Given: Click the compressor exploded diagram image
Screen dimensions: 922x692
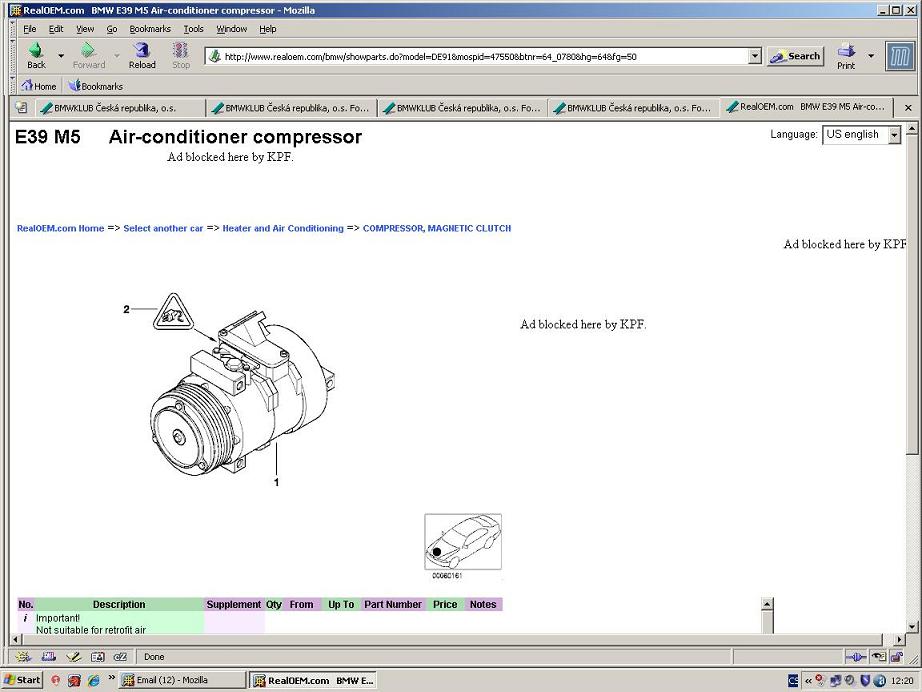Looking at the screenshot, I should 230,390.
